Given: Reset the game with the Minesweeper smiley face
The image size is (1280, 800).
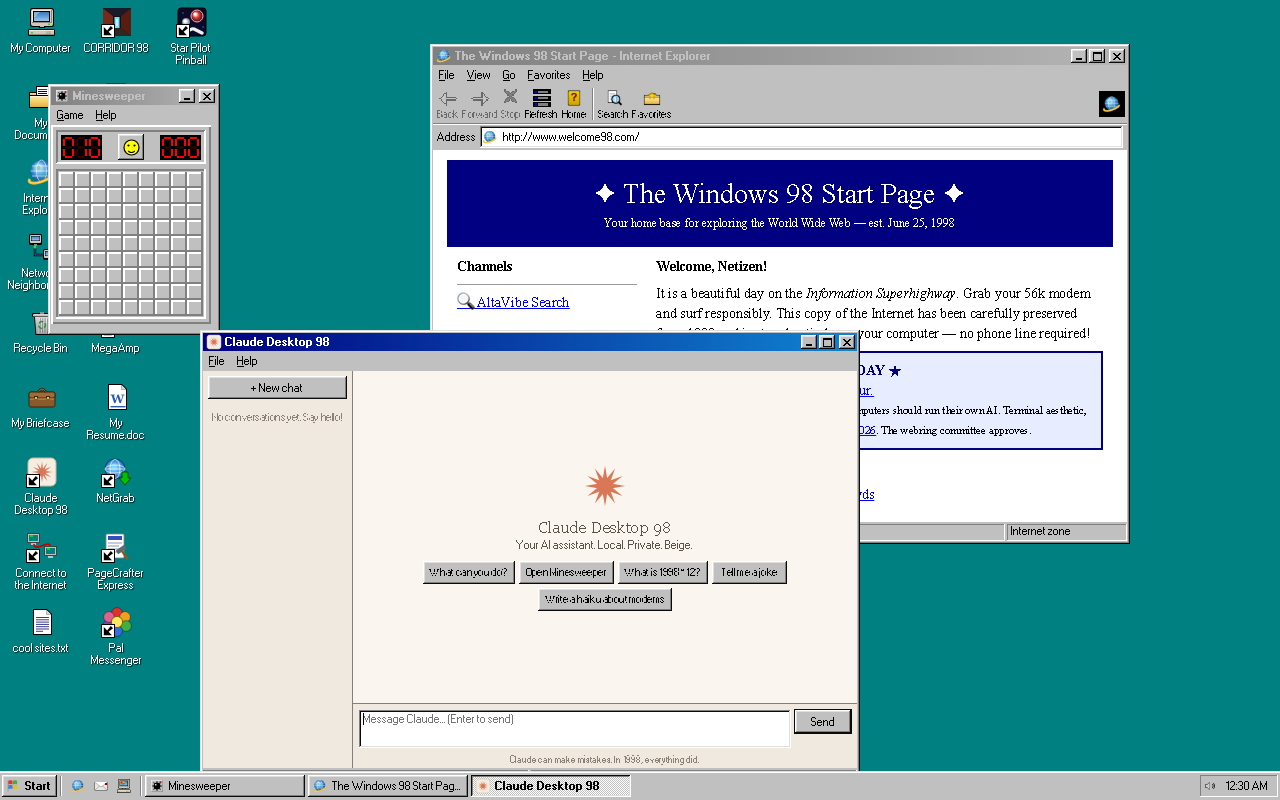Looking at the screenshot, I should [x=130, y=147].
